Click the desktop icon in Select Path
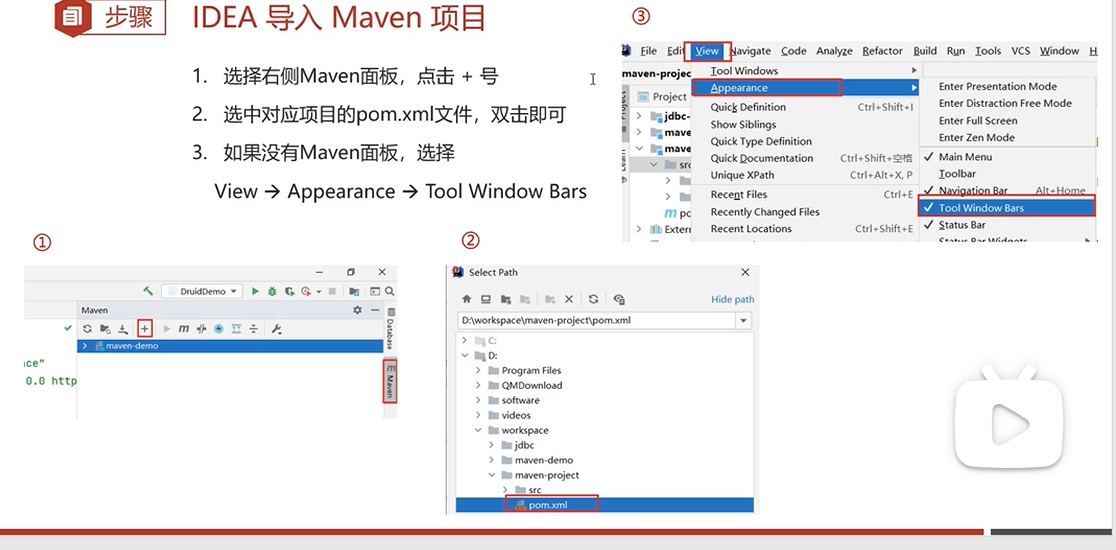The width and height of the screenshot is (1116, 550). click(485, 300)
